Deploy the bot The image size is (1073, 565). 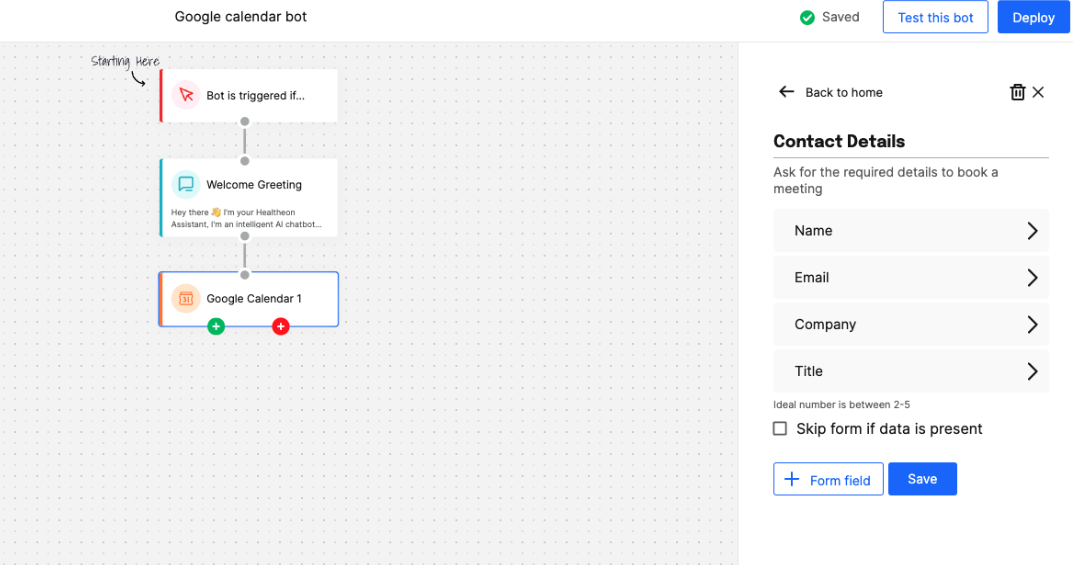(1033, 17)
